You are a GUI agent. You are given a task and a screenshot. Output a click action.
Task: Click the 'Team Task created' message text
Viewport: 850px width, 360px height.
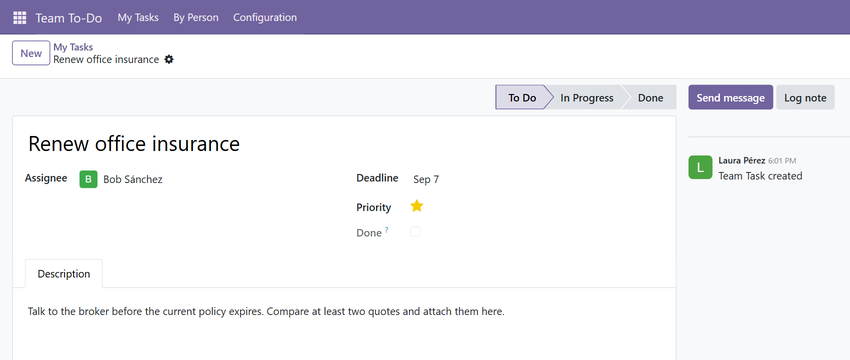(x=760, y=176)
